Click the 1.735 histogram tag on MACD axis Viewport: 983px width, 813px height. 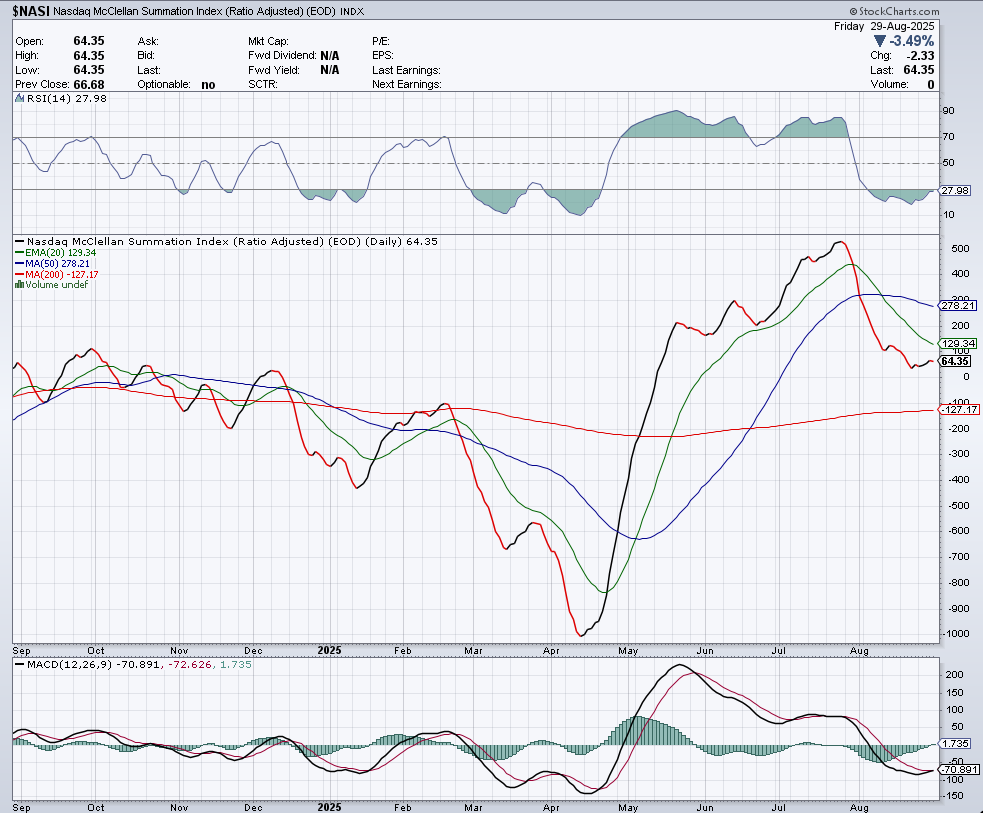point(955,743)
